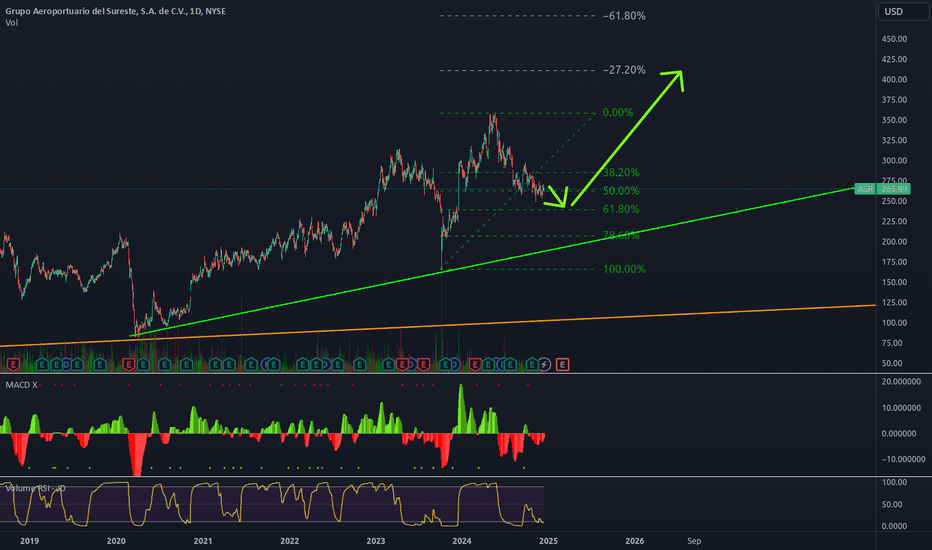Click 2025 on the time axis

click(x=548, y=541)
